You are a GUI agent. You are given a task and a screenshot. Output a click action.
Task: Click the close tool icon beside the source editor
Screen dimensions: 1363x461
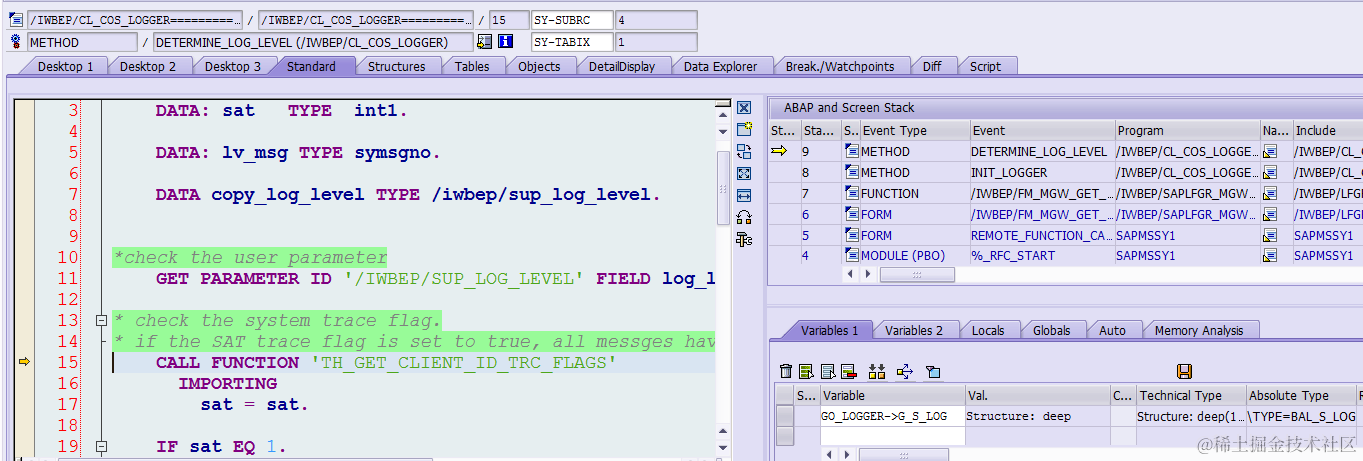pyautogui.click(x=743, y=107)
